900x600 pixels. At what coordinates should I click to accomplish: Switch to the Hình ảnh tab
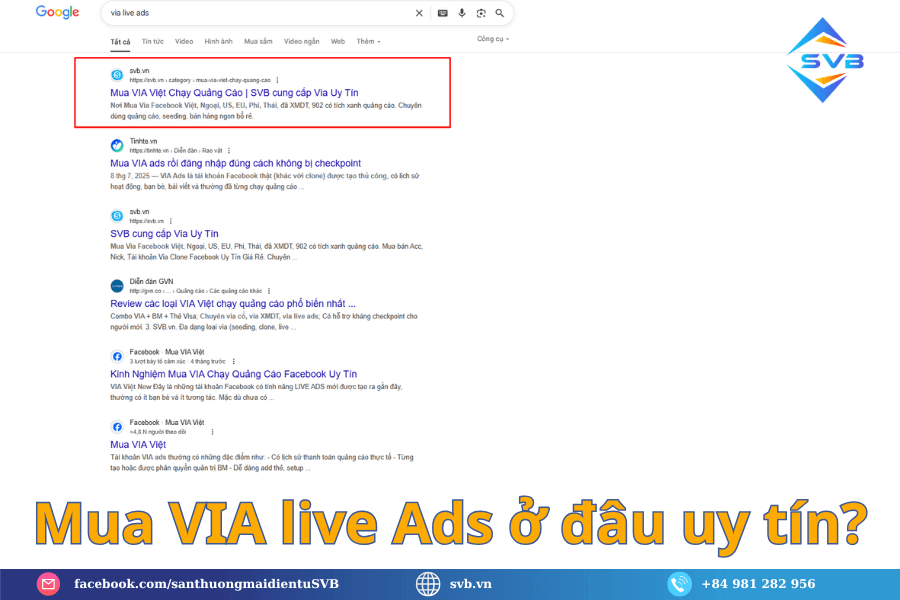point(218,42)
